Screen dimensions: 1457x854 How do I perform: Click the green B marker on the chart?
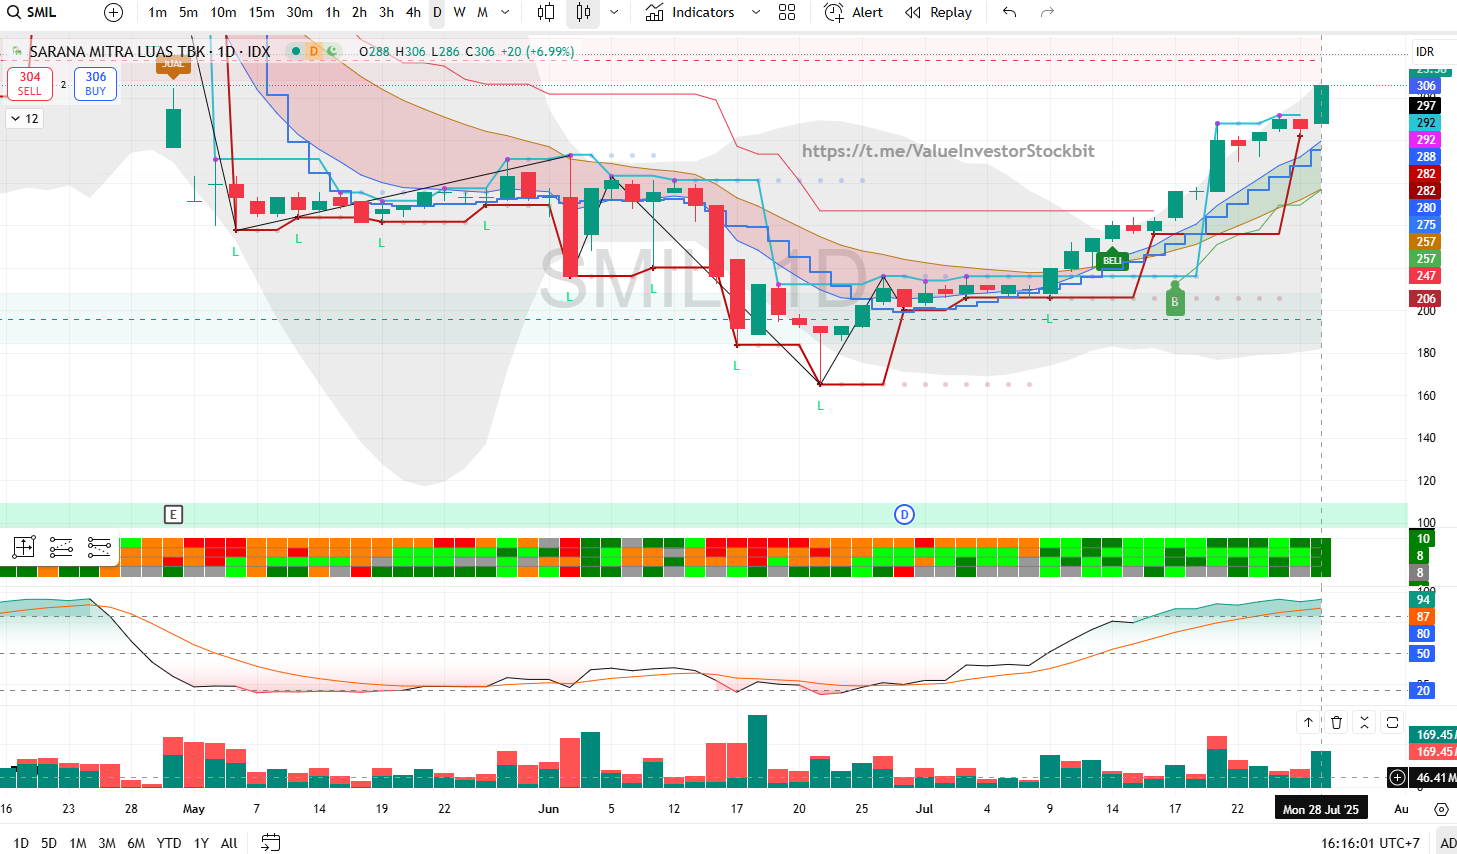pyautogui.click(x=1175, y=301)
